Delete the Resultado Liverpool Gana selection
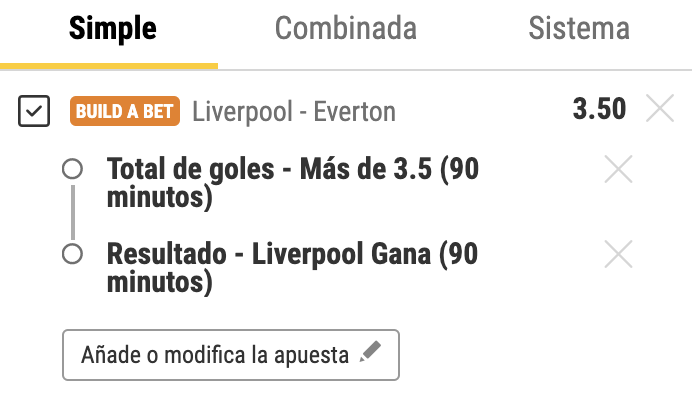 point(619,256)
